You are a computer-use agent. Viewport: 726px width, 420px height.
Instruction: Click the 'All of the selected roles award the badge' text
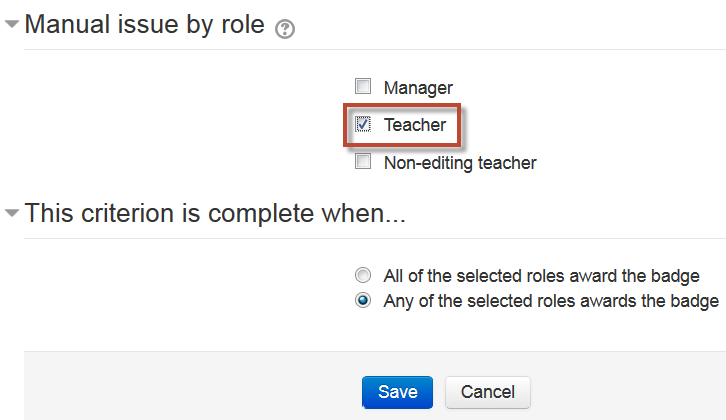coord(541,276)
